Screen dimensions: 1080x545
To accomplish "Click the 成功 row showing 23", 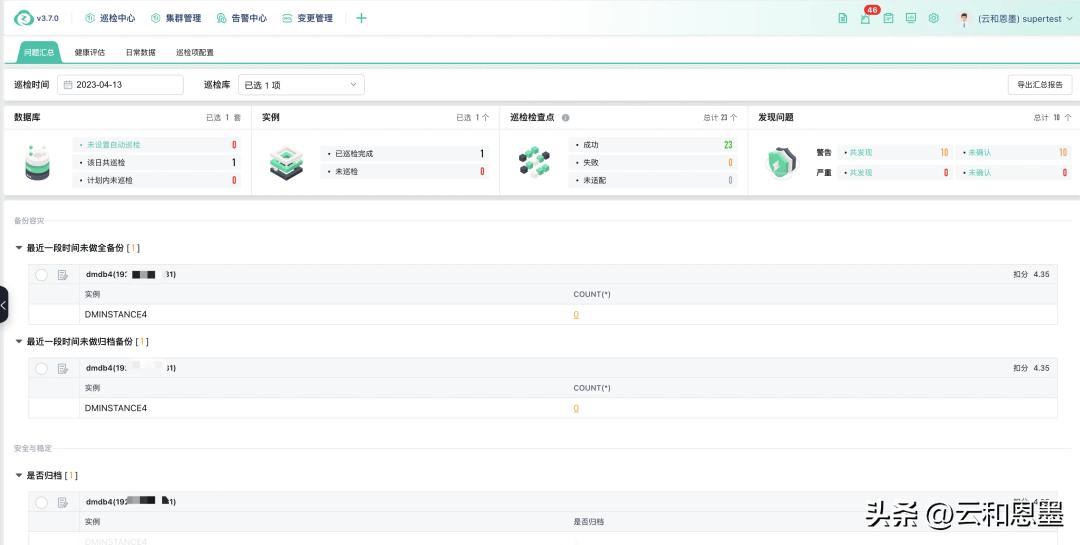I will pos(652,145).
